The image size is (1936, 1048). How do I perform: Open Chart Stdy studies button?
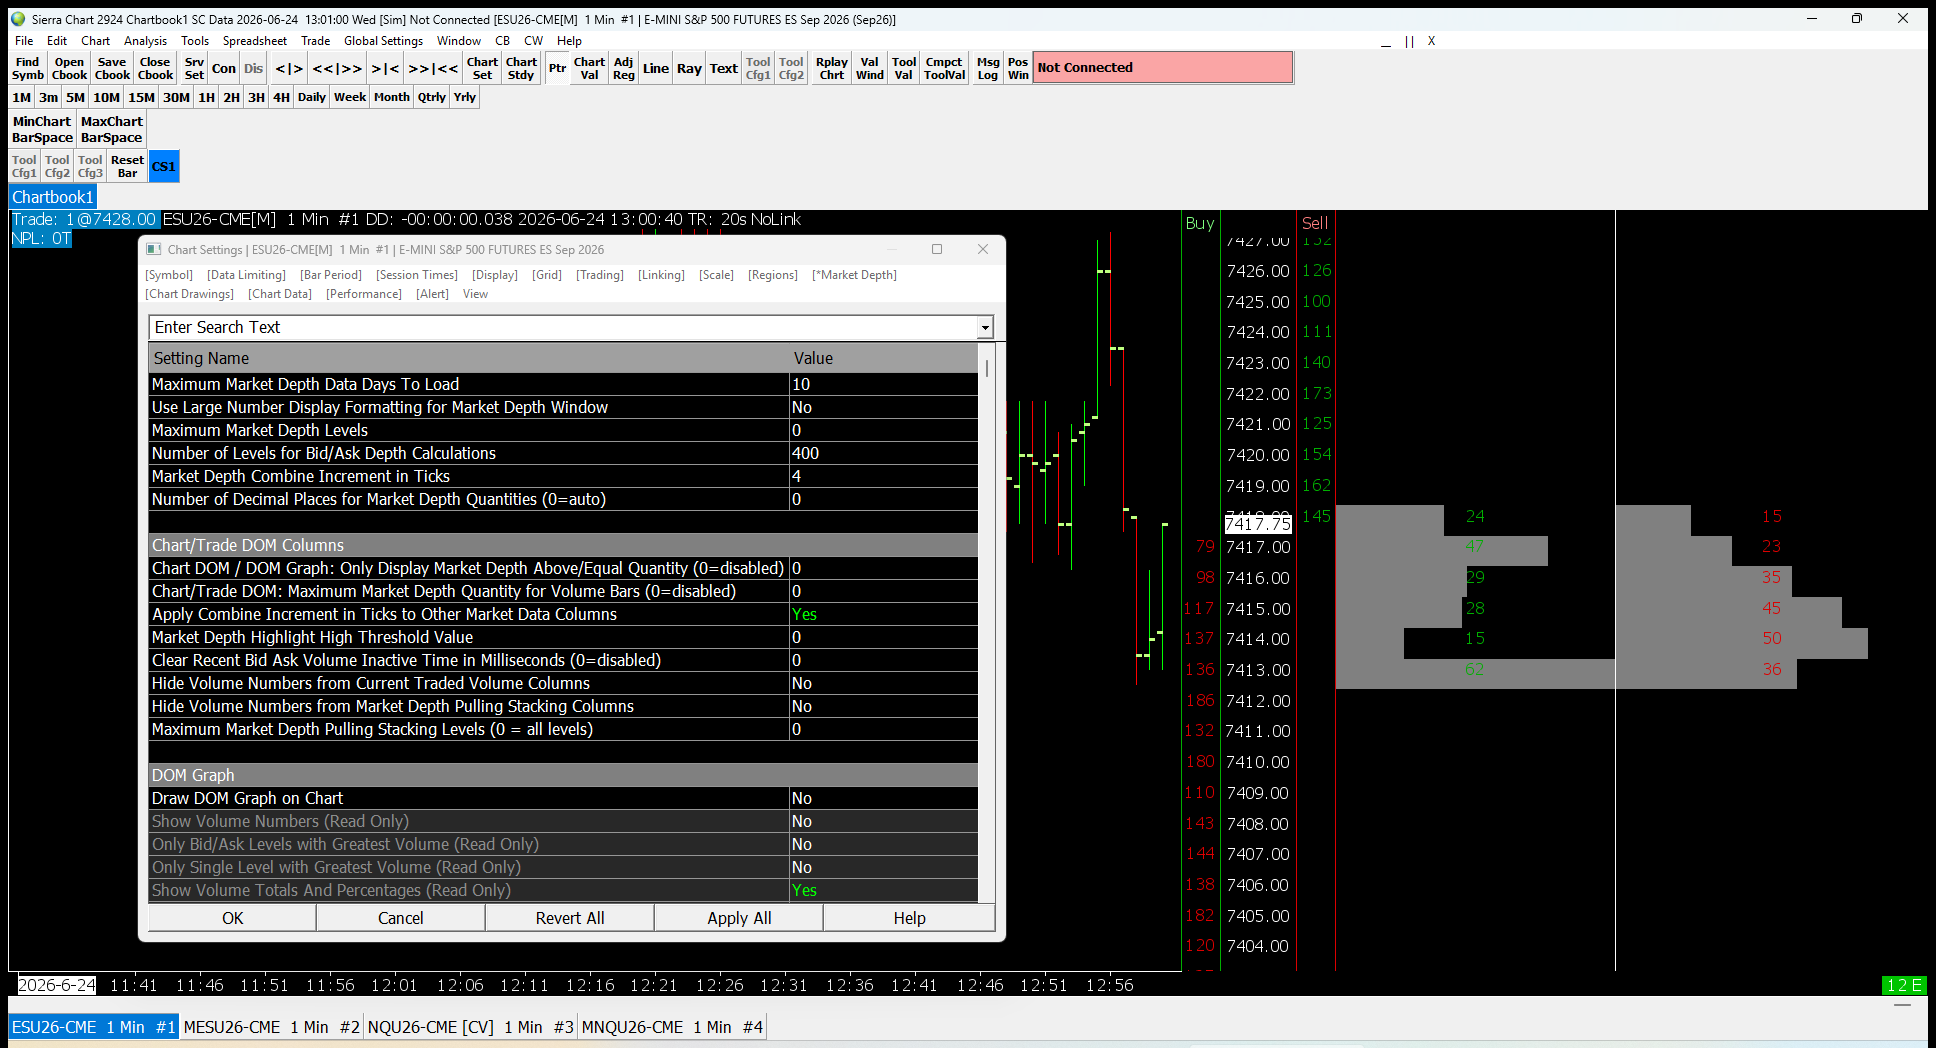pos(521,68)
